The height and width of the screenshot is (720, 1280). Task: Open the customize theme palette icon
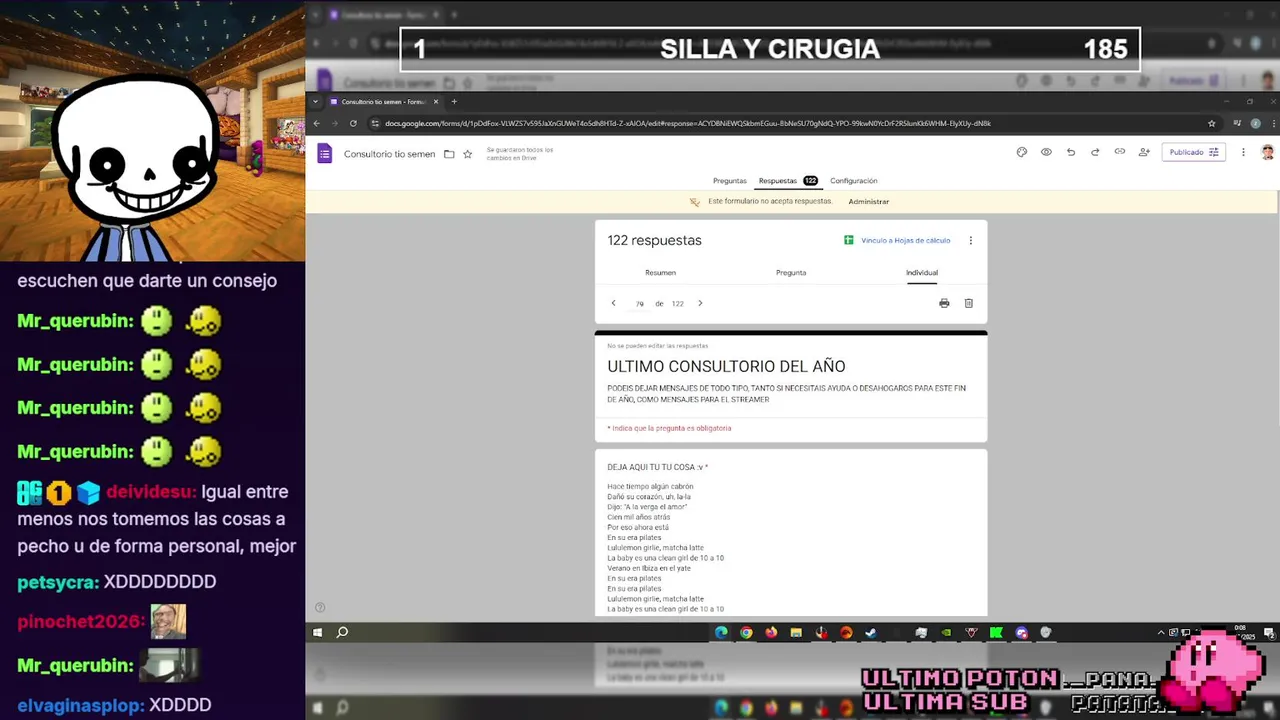point(1021,152)
